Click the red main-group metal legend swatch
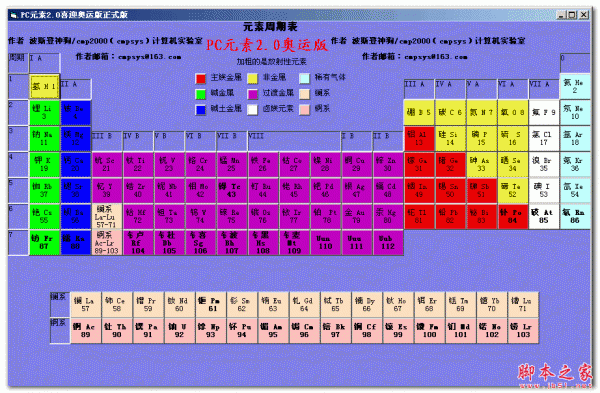Image resolution: width=600 pixels, height=393 pixels. pos(201,78)
